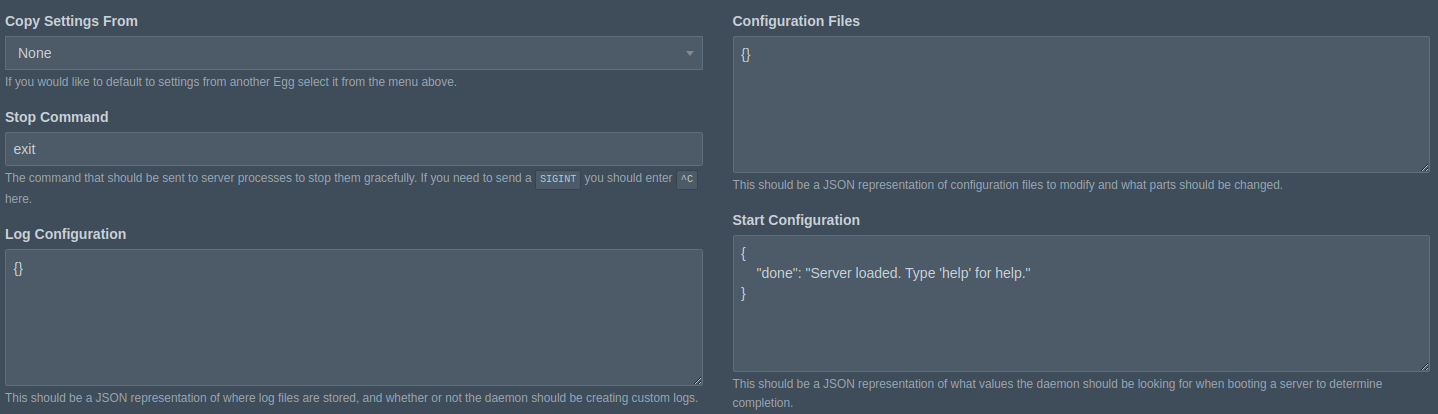Click the SIGINT code badge
The image size is (1438, 414).
click(558, 179)
